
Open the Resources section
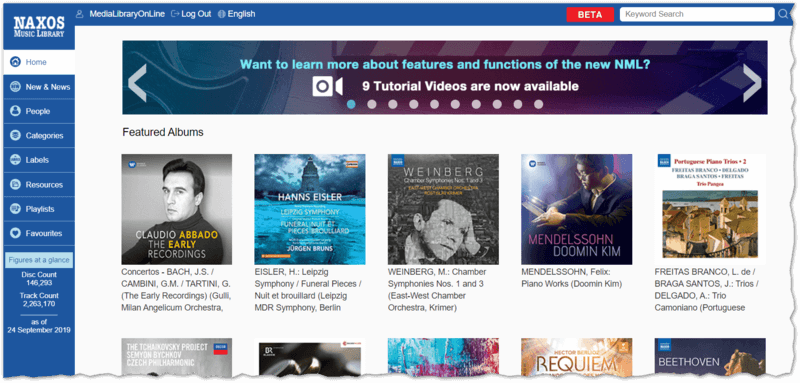39,184
